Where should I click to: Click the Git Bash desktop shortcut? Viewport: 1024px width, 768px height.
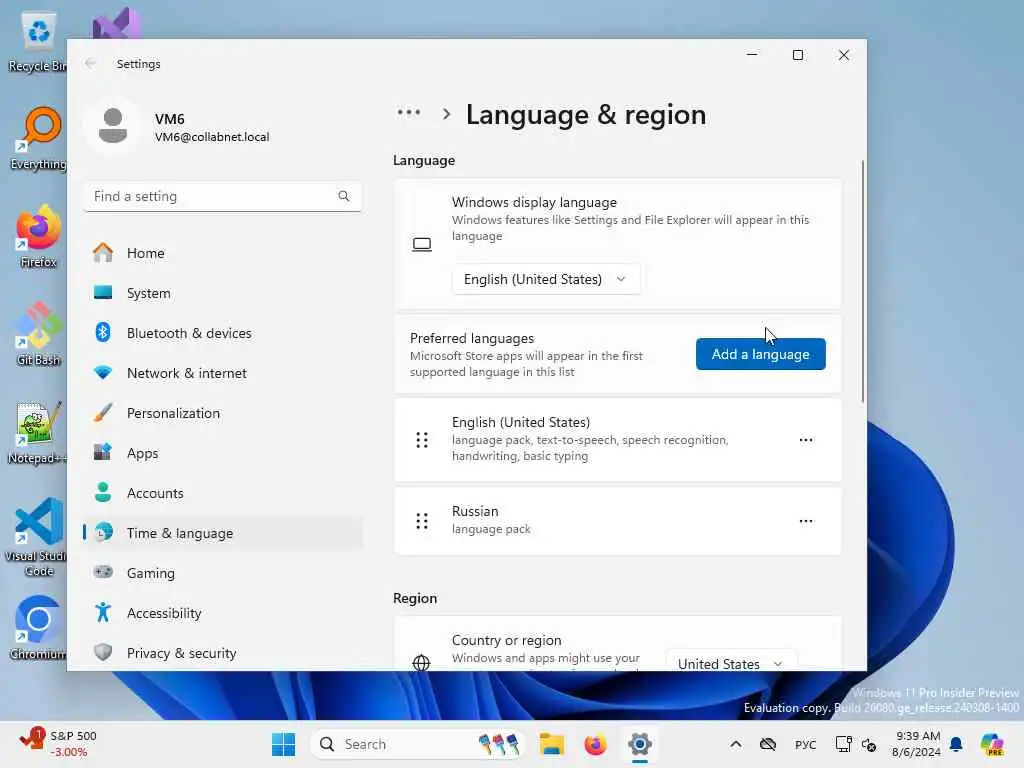(x=38, y=334)
